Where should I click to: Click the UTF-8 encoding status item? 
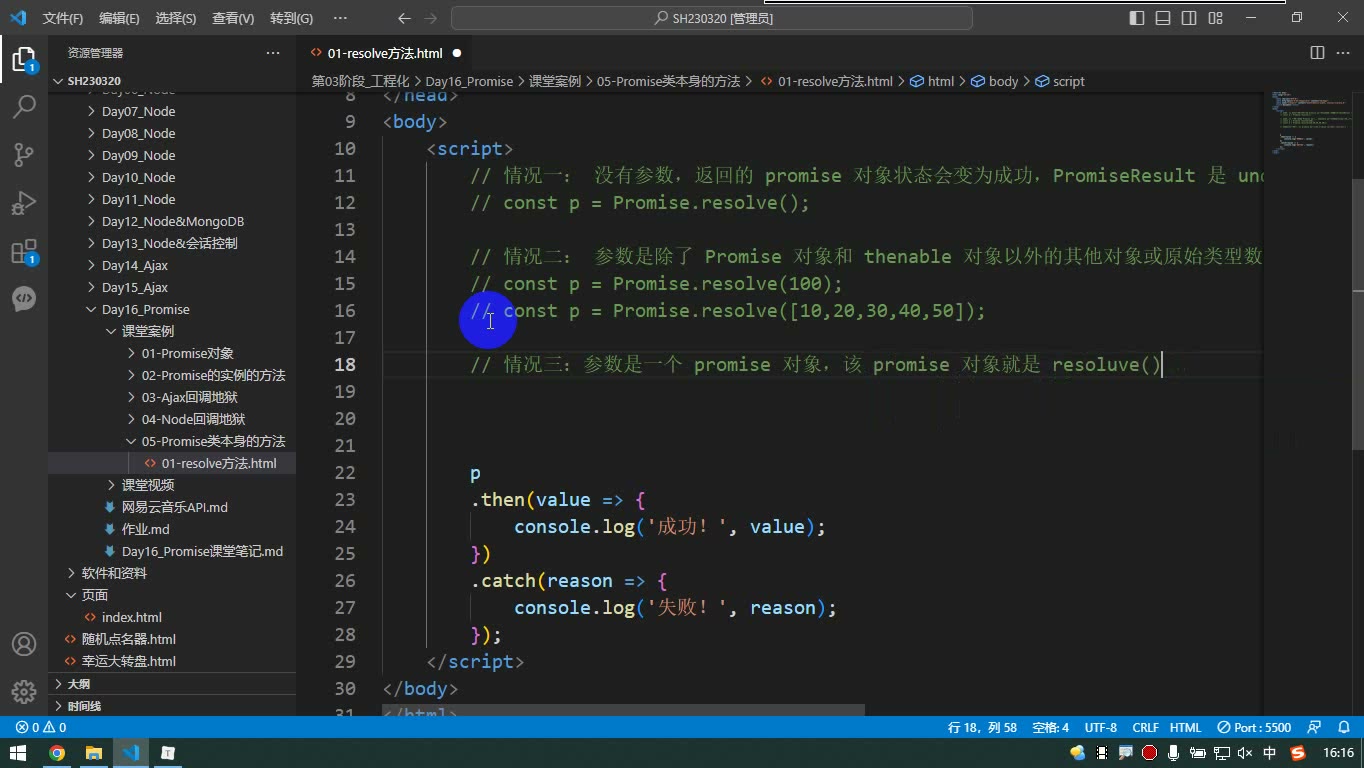point(1100,727)
